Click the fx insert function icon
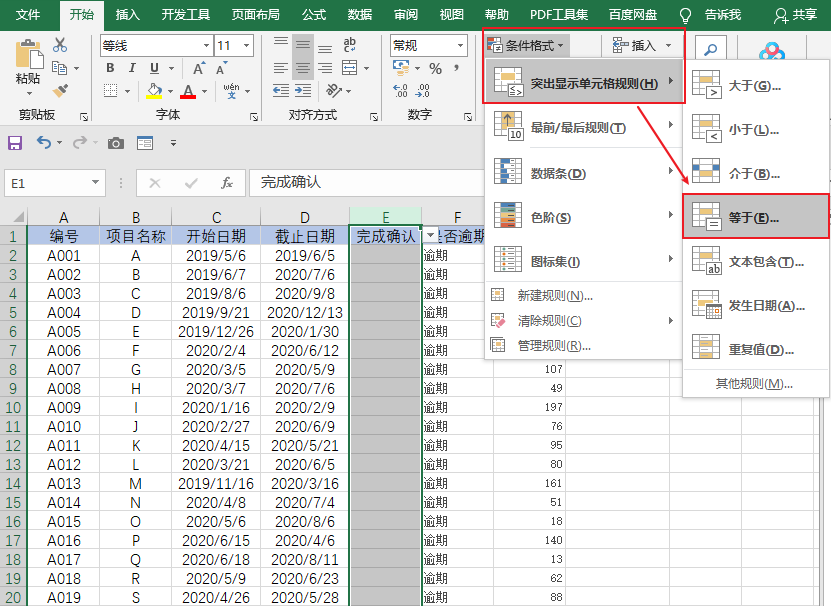The image size is (831, 606). coord(227,183)
